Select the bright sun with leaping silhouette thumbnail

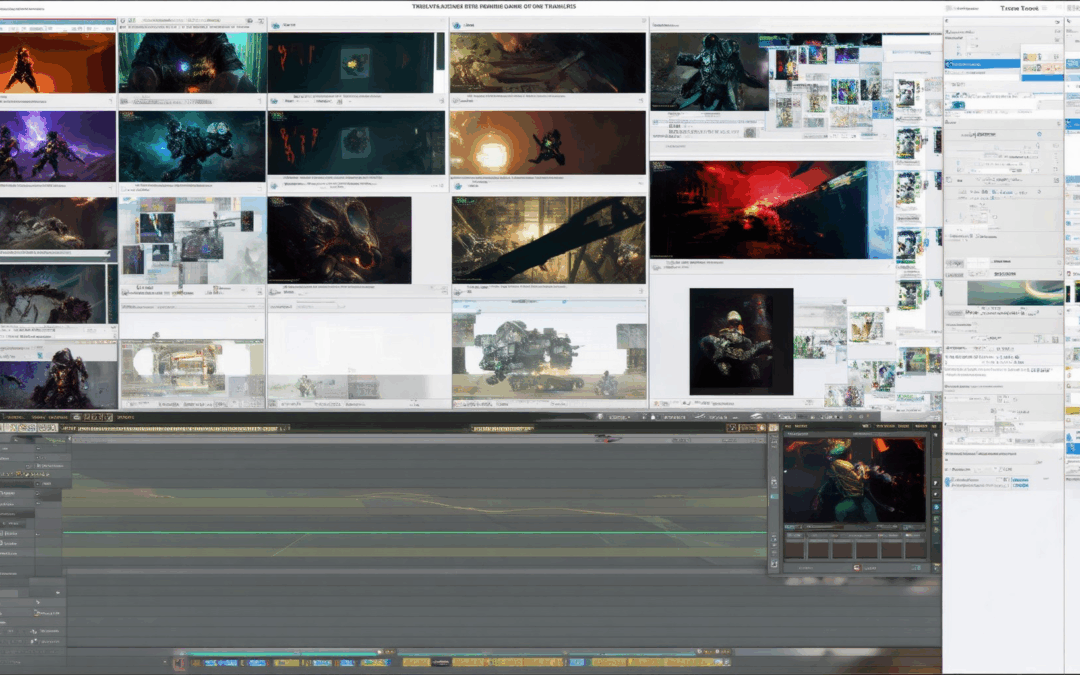tap(548, 143)
